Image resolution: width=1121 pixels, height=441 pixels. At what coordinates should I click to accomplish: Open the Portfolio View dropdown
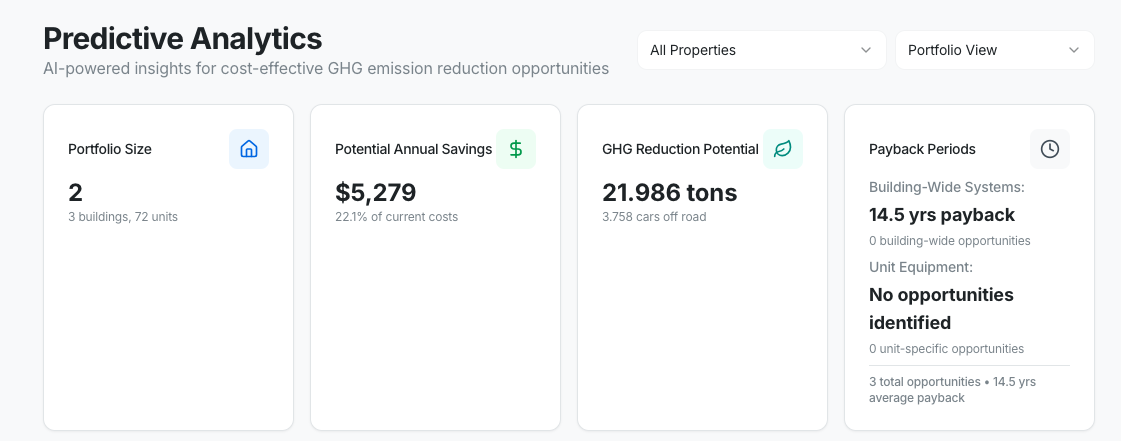(993, 50)
